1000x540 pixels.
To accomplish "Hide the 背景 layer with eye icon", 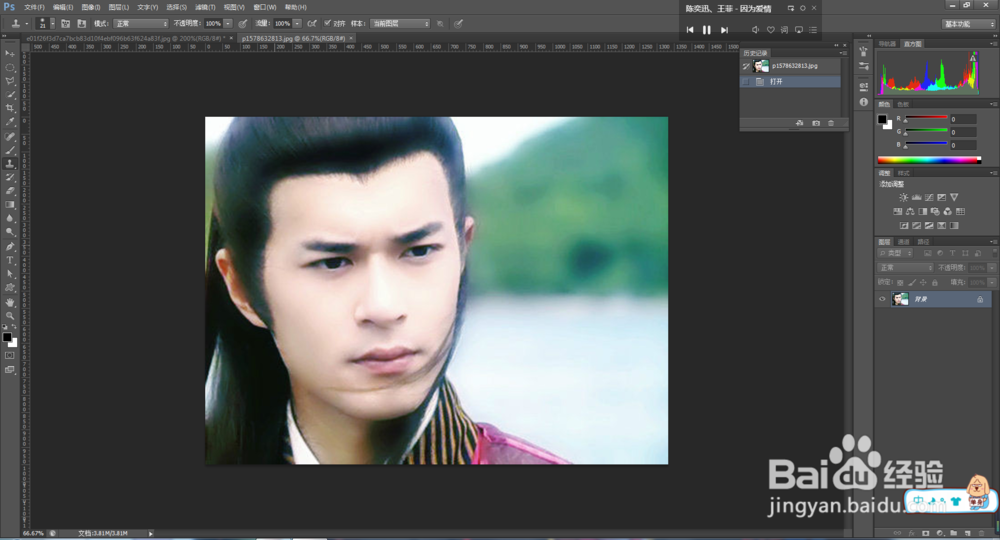I will pos(883,299).
